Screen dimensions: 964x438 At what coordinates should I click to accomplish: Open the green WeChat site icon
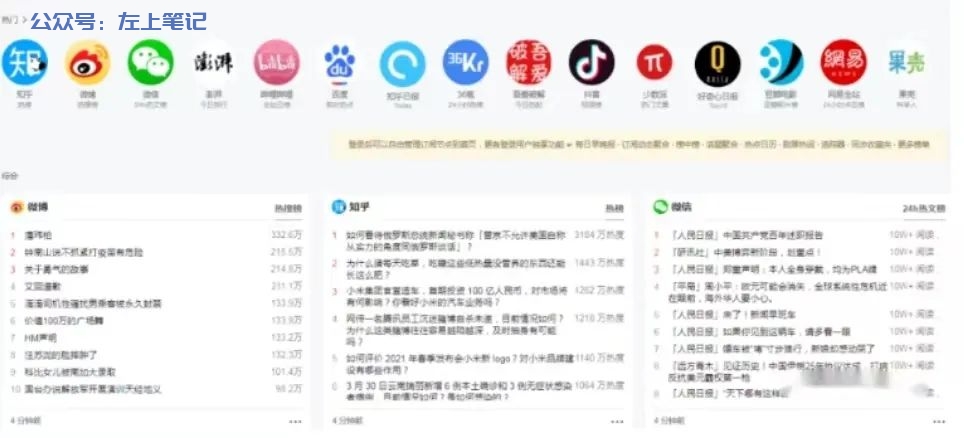coord(151,62)
